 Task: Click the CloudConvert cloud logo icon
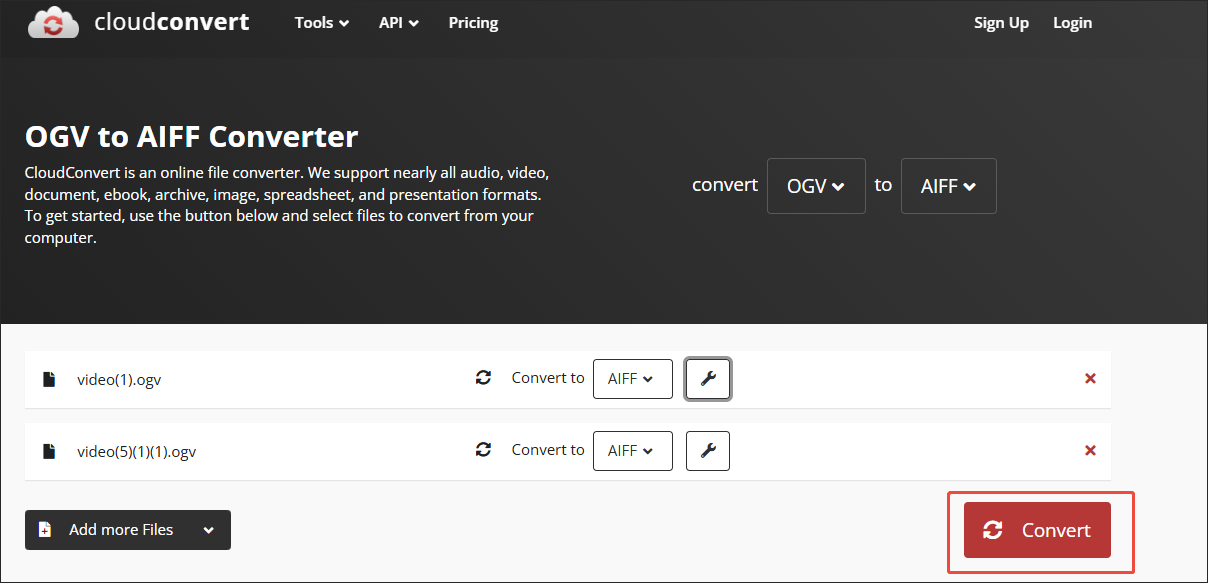pyautogui.click(x=54, y=22)
